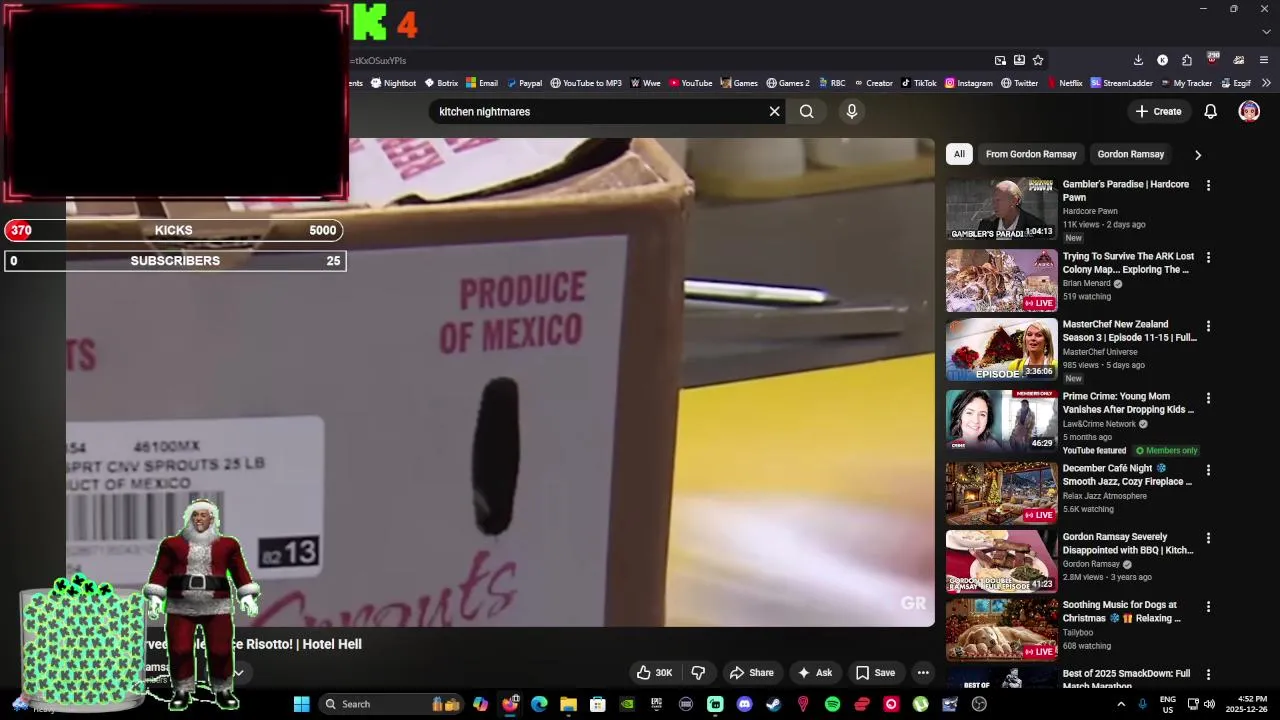The width and height of the screenshot is (1280, 720).
Task: Open Discord from taskbar
Action: pyautogui.click(x=744, y=704)
